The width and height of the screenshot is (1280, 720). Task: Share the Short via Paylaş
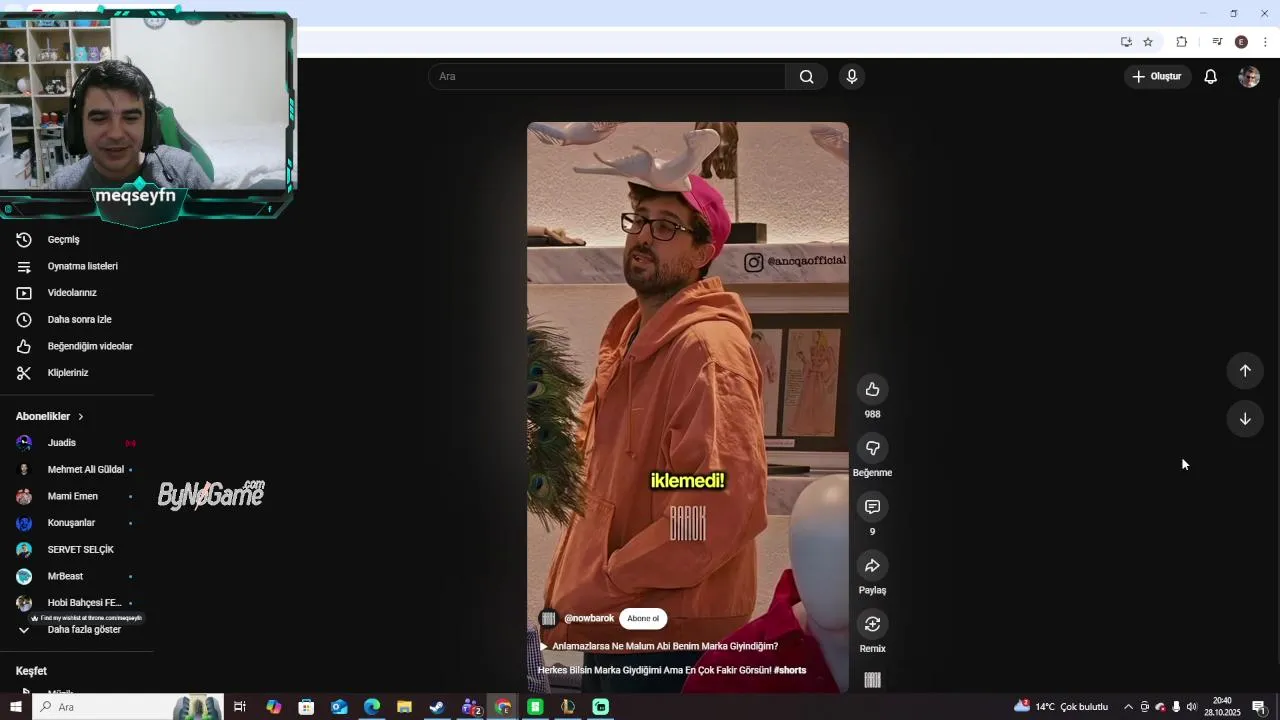point(872,566)
